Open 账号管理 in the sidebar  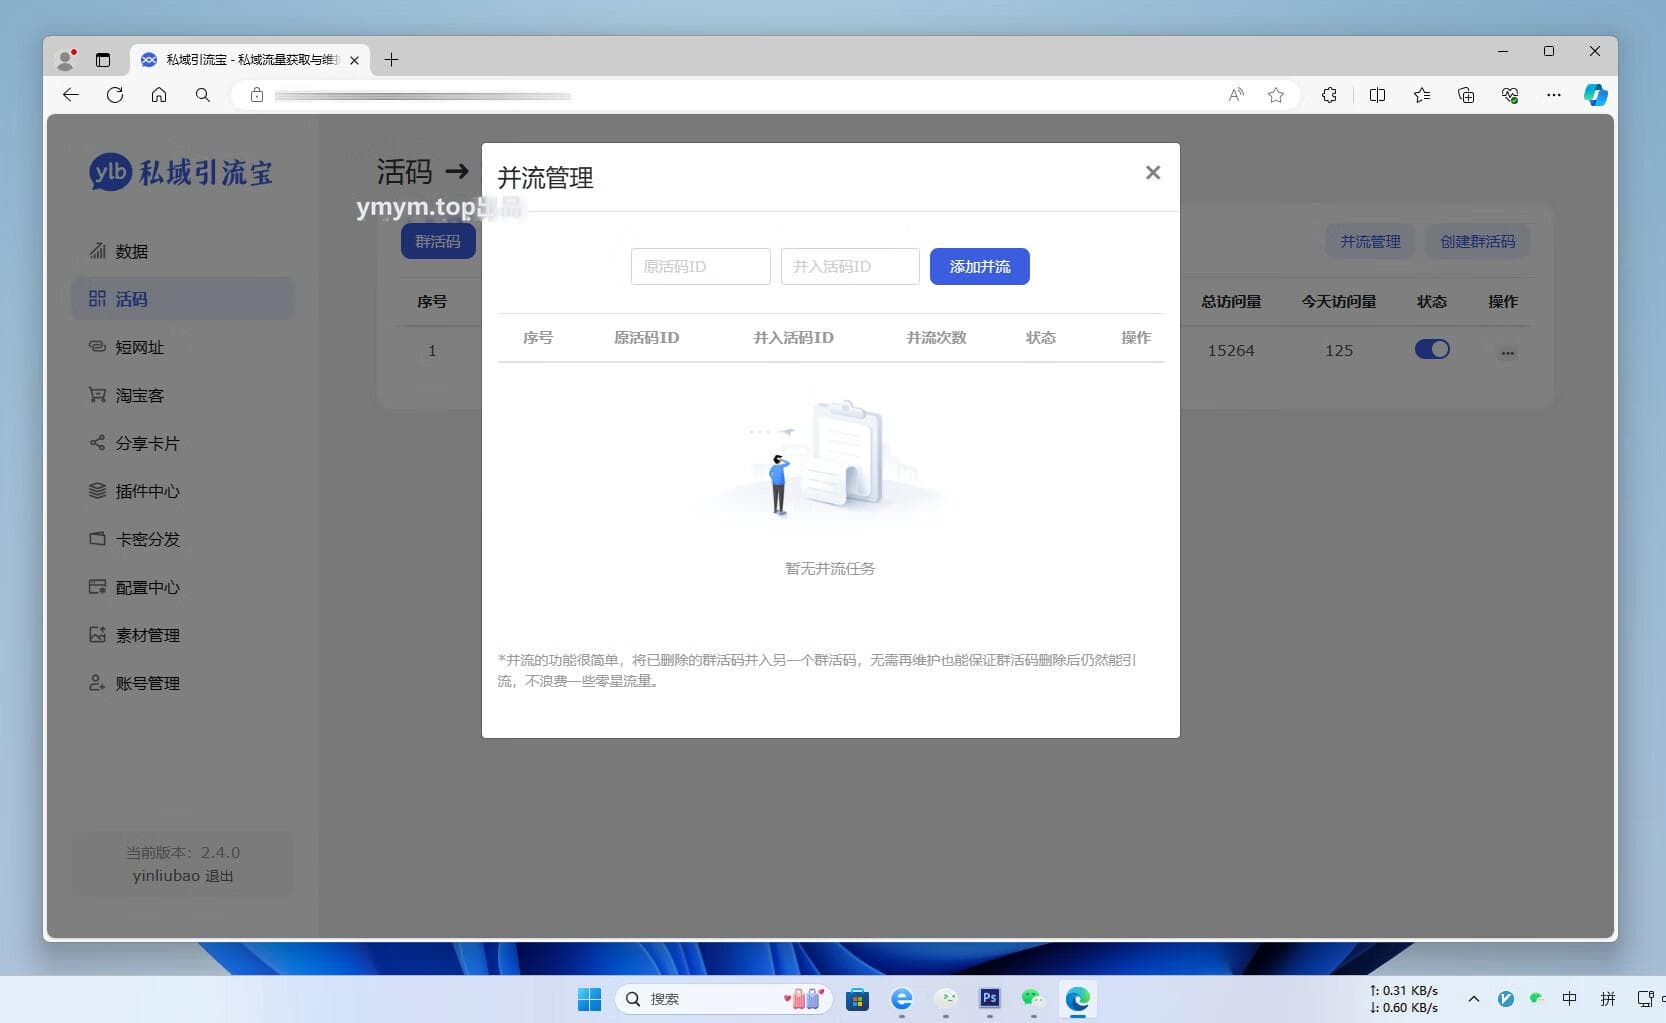coord(183,683)
